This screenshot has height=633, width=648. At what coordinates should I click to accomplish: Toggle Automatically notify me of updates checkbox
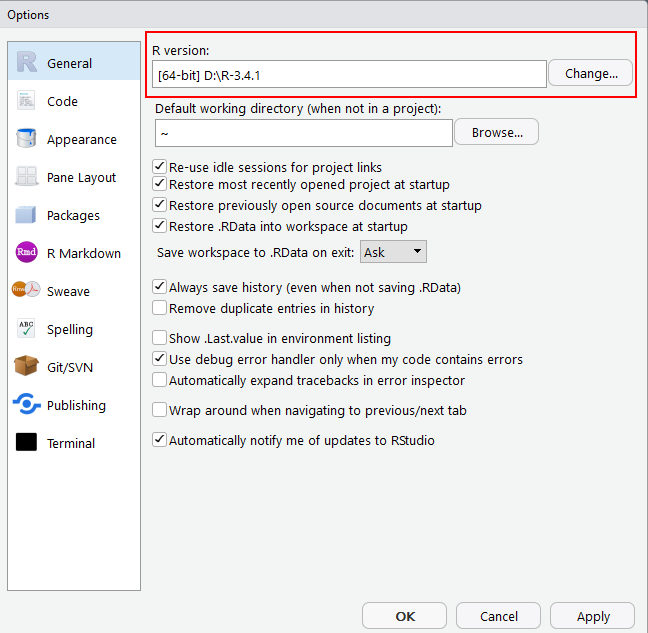[x=159, y=440]
